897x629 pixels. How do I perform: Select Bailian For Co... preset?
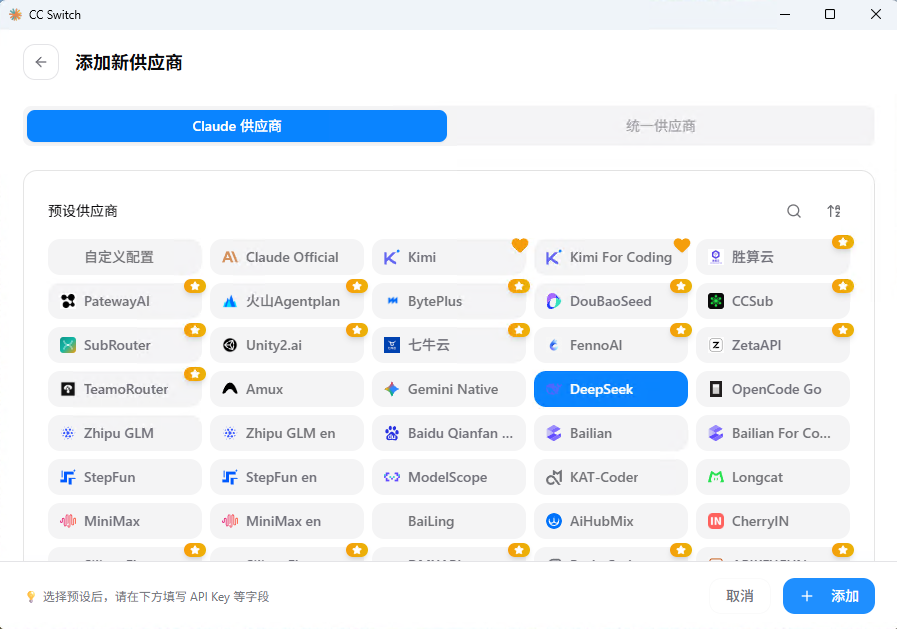(773, 433)
